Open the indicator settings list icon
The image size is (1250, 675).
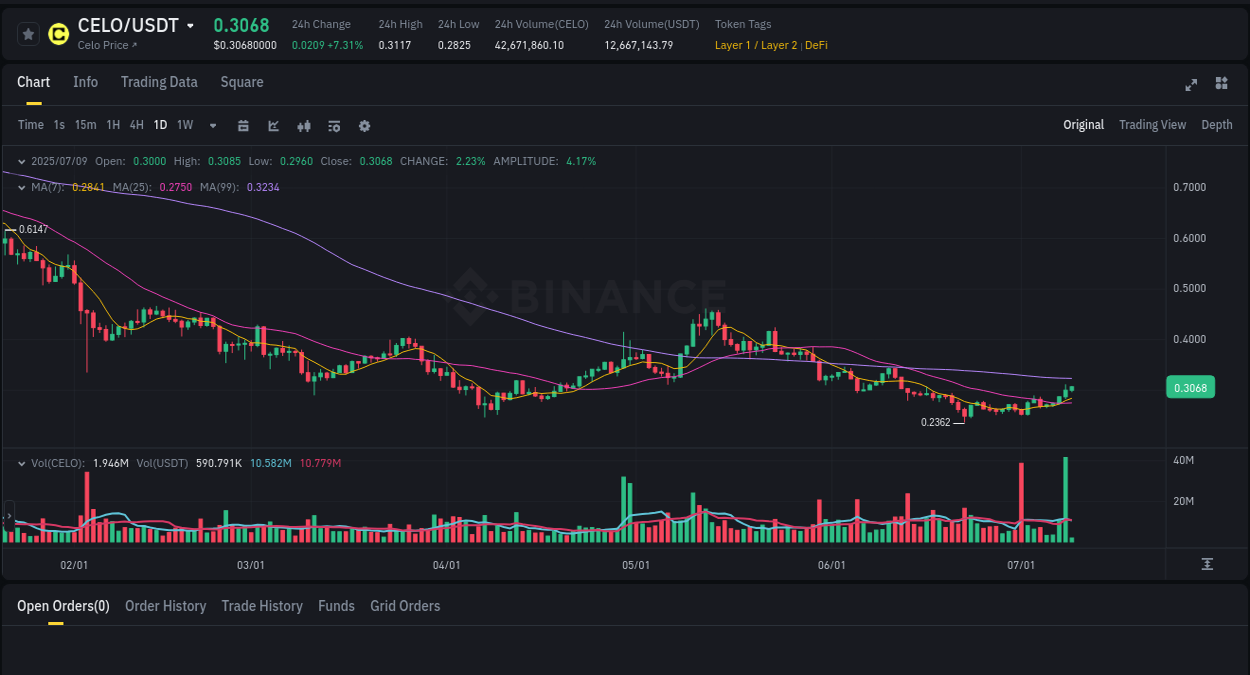[x=333, y=125]
